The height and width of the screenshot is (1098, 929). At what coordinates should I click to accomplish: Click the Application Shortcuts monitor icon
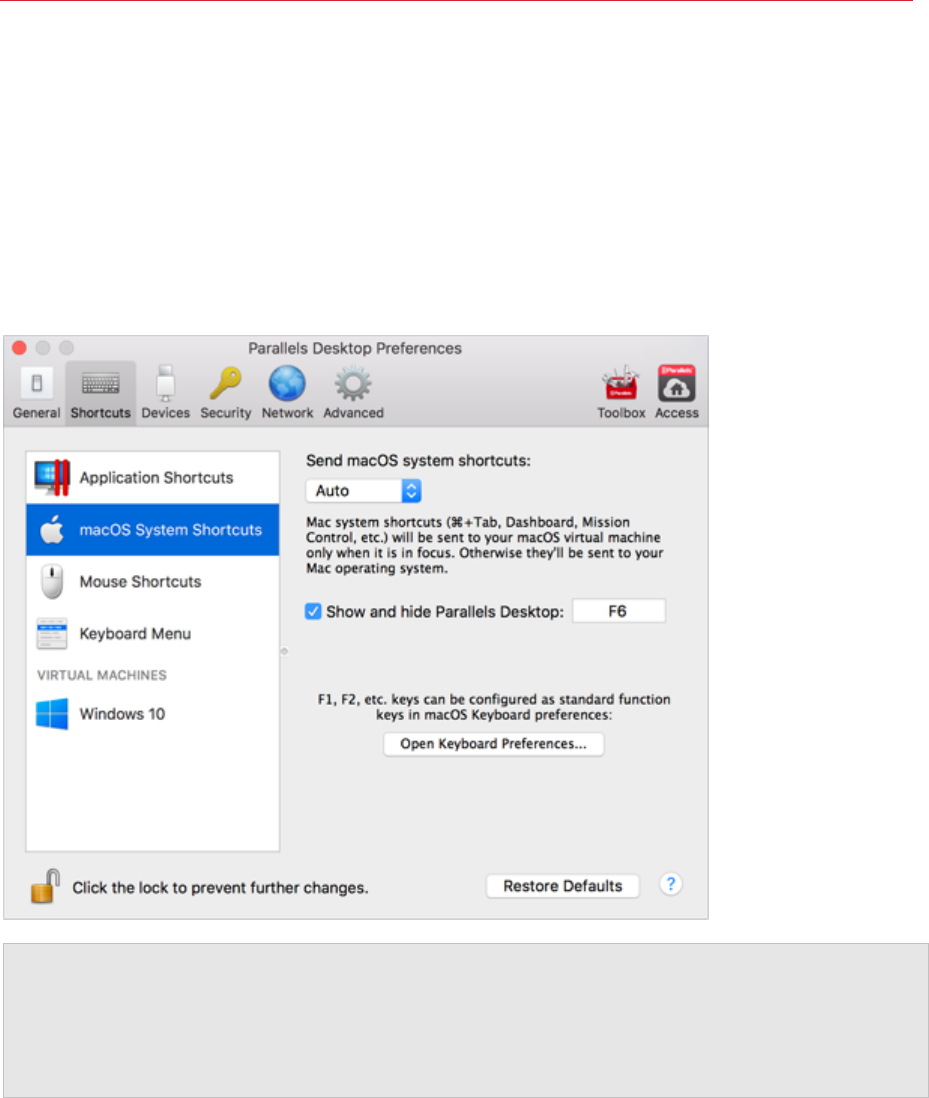(52, 478)
